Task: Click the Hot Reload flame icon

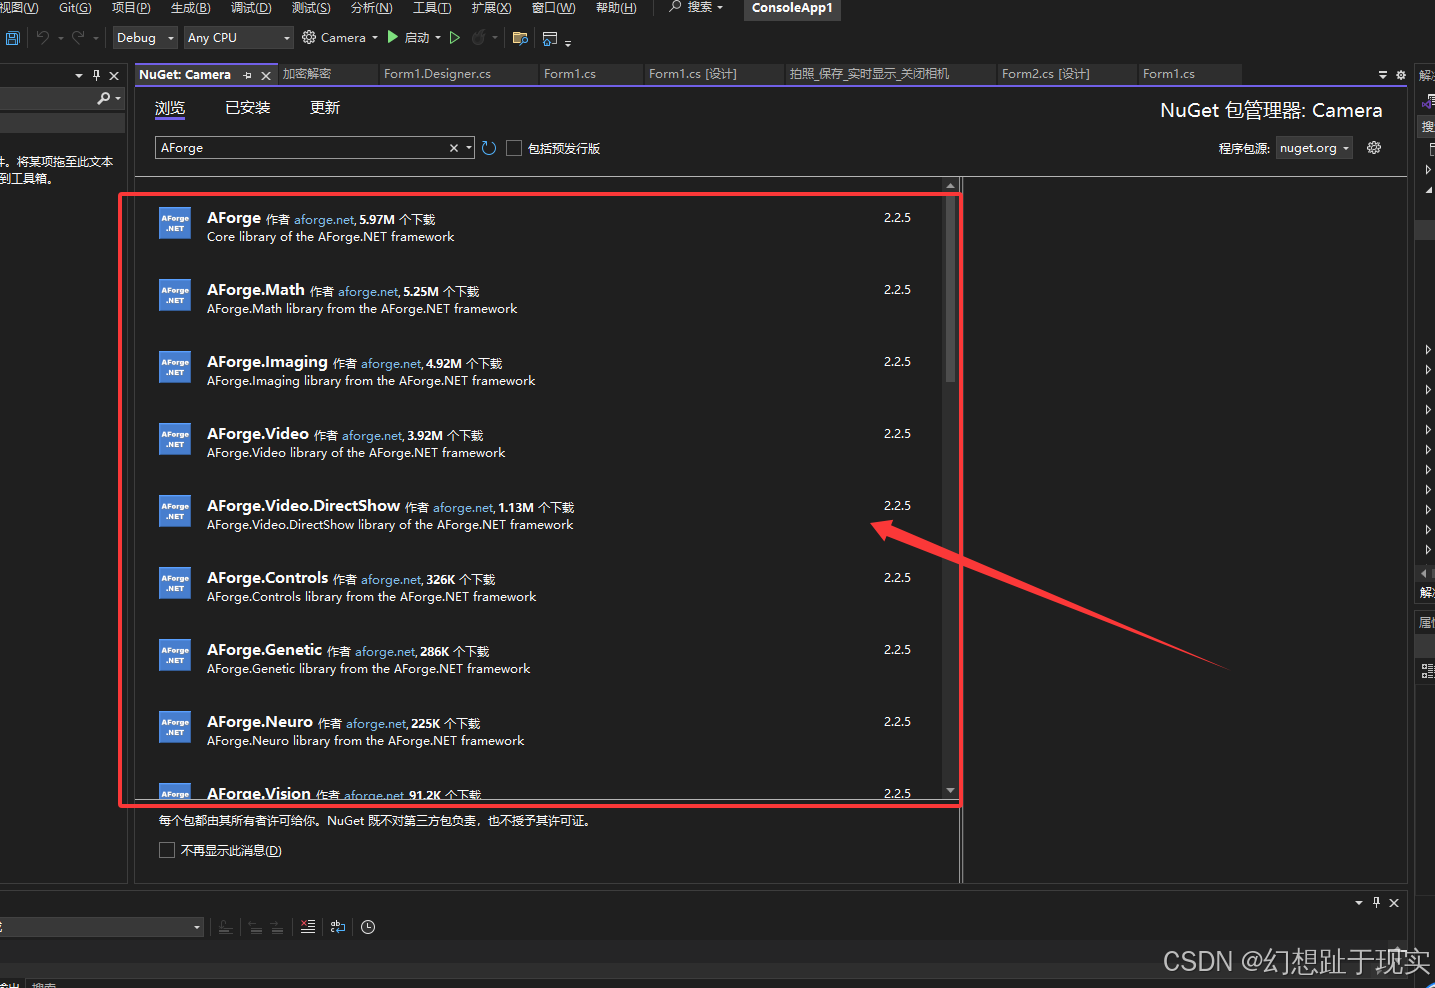Action: 479,38
